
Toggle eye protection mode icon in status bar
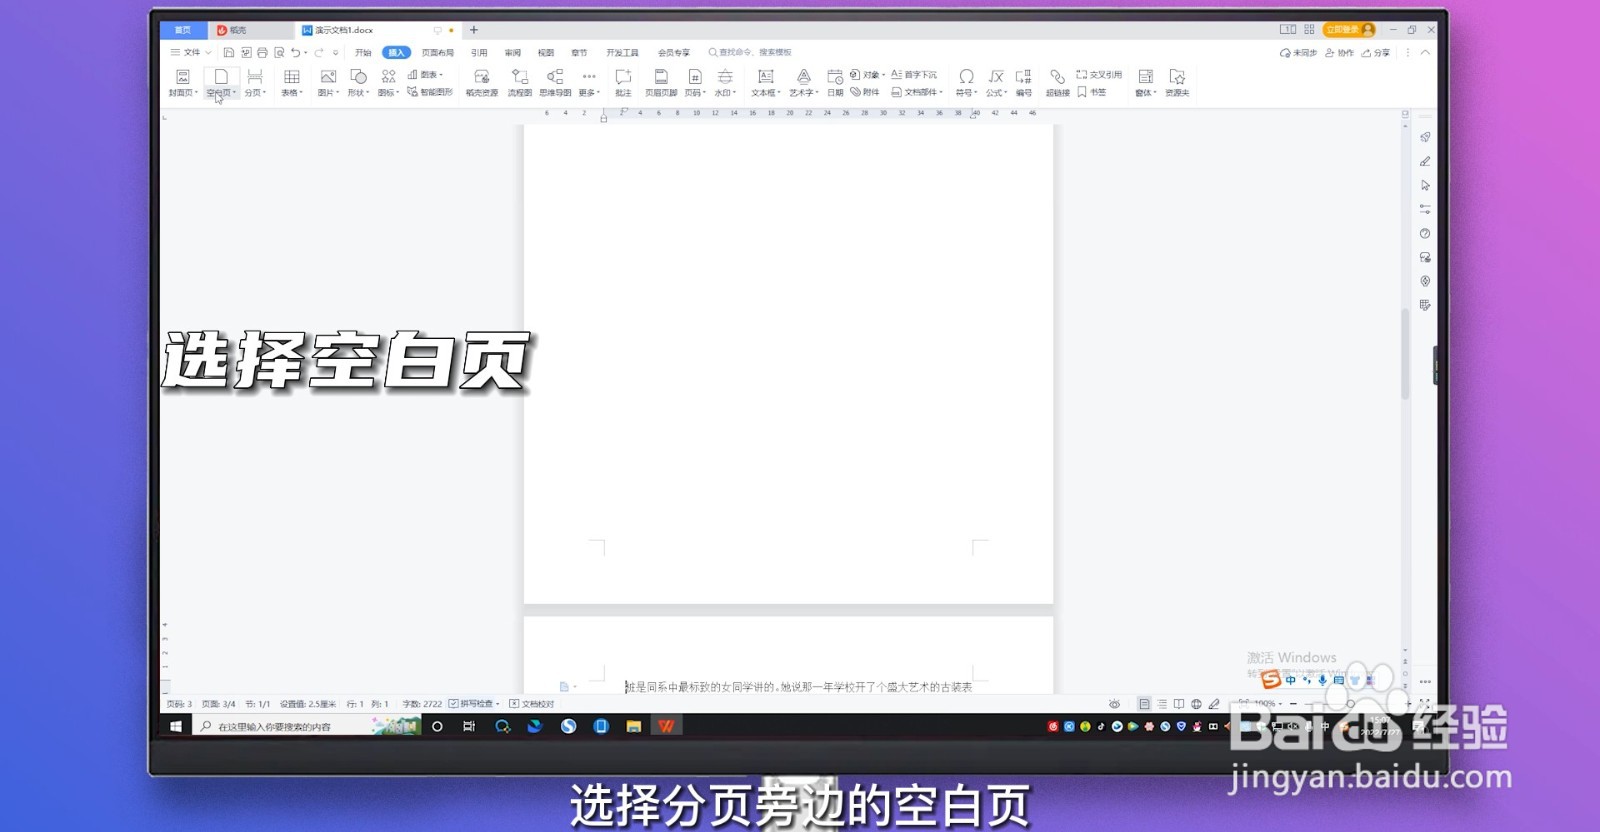tap(1114, 704)
